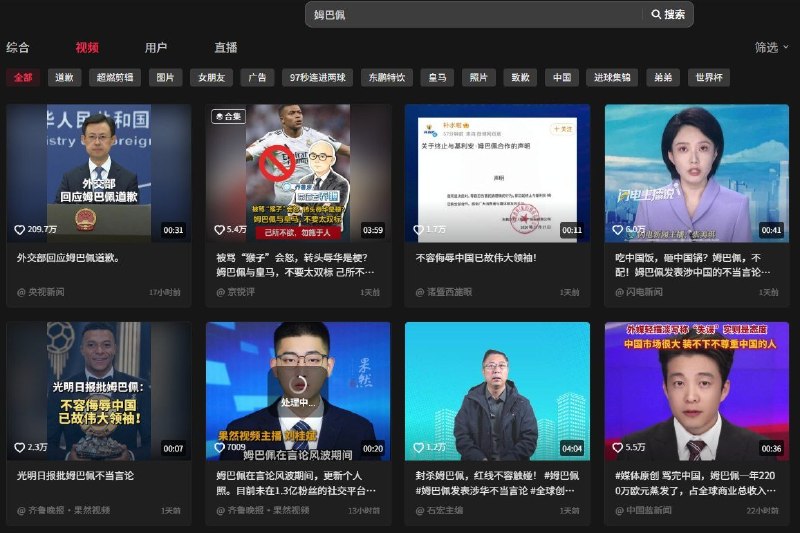Image resolution: width=800 pixels, height=533 pixels.
Task: Focus the search field containing 姆巴佩
Action: (474, 15)
